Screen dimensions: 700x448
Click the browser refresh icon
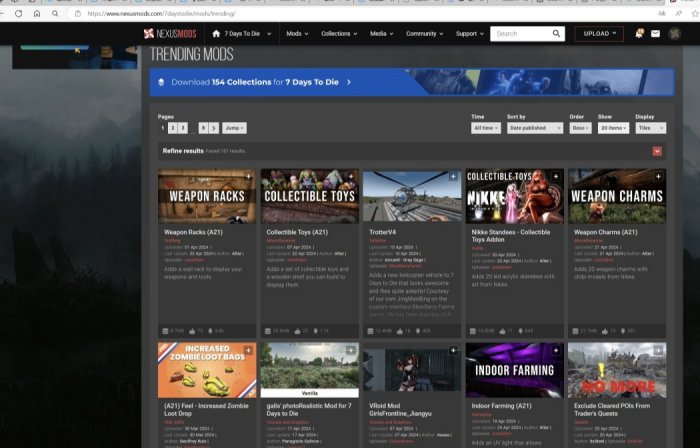(18, 13)
